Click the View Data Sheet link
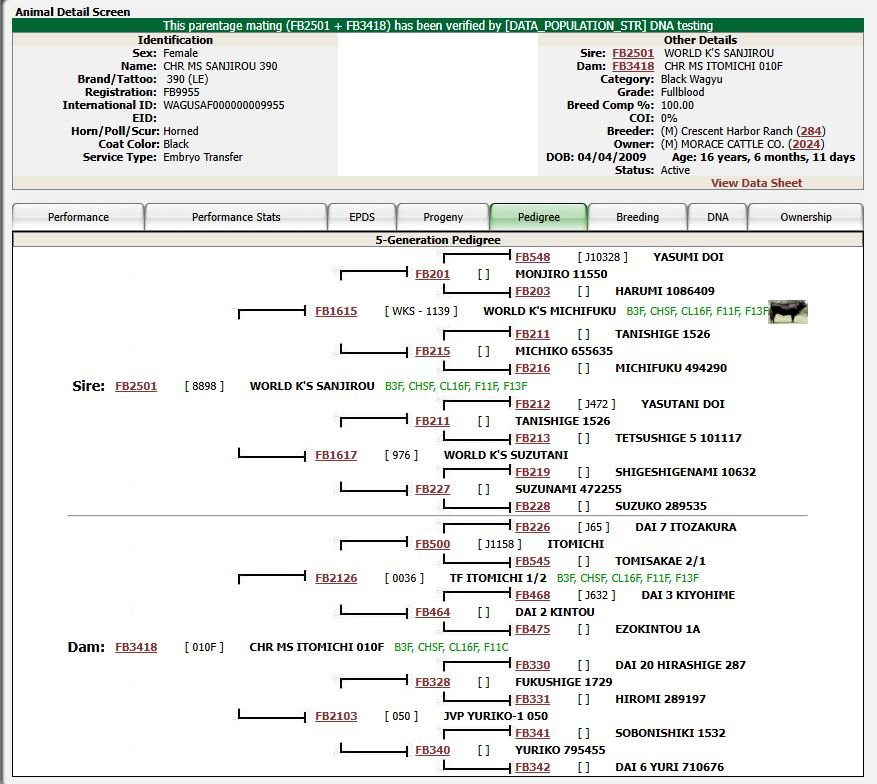Screen dimensions: 877x784 coord(756,183)
